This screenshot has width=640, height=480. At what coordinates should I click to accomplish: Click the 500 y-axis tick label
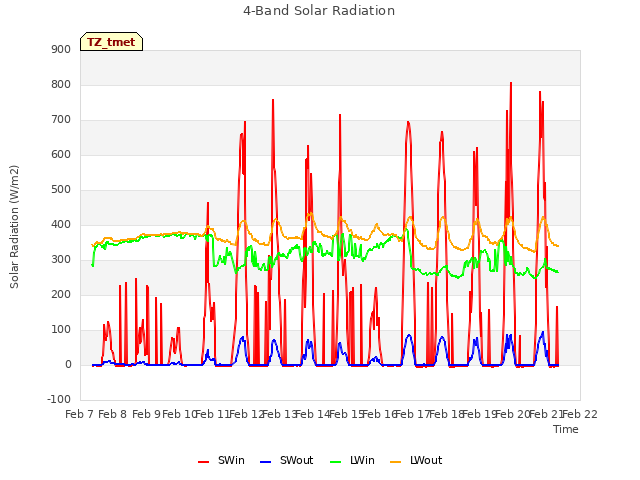[x=61, y=189]
